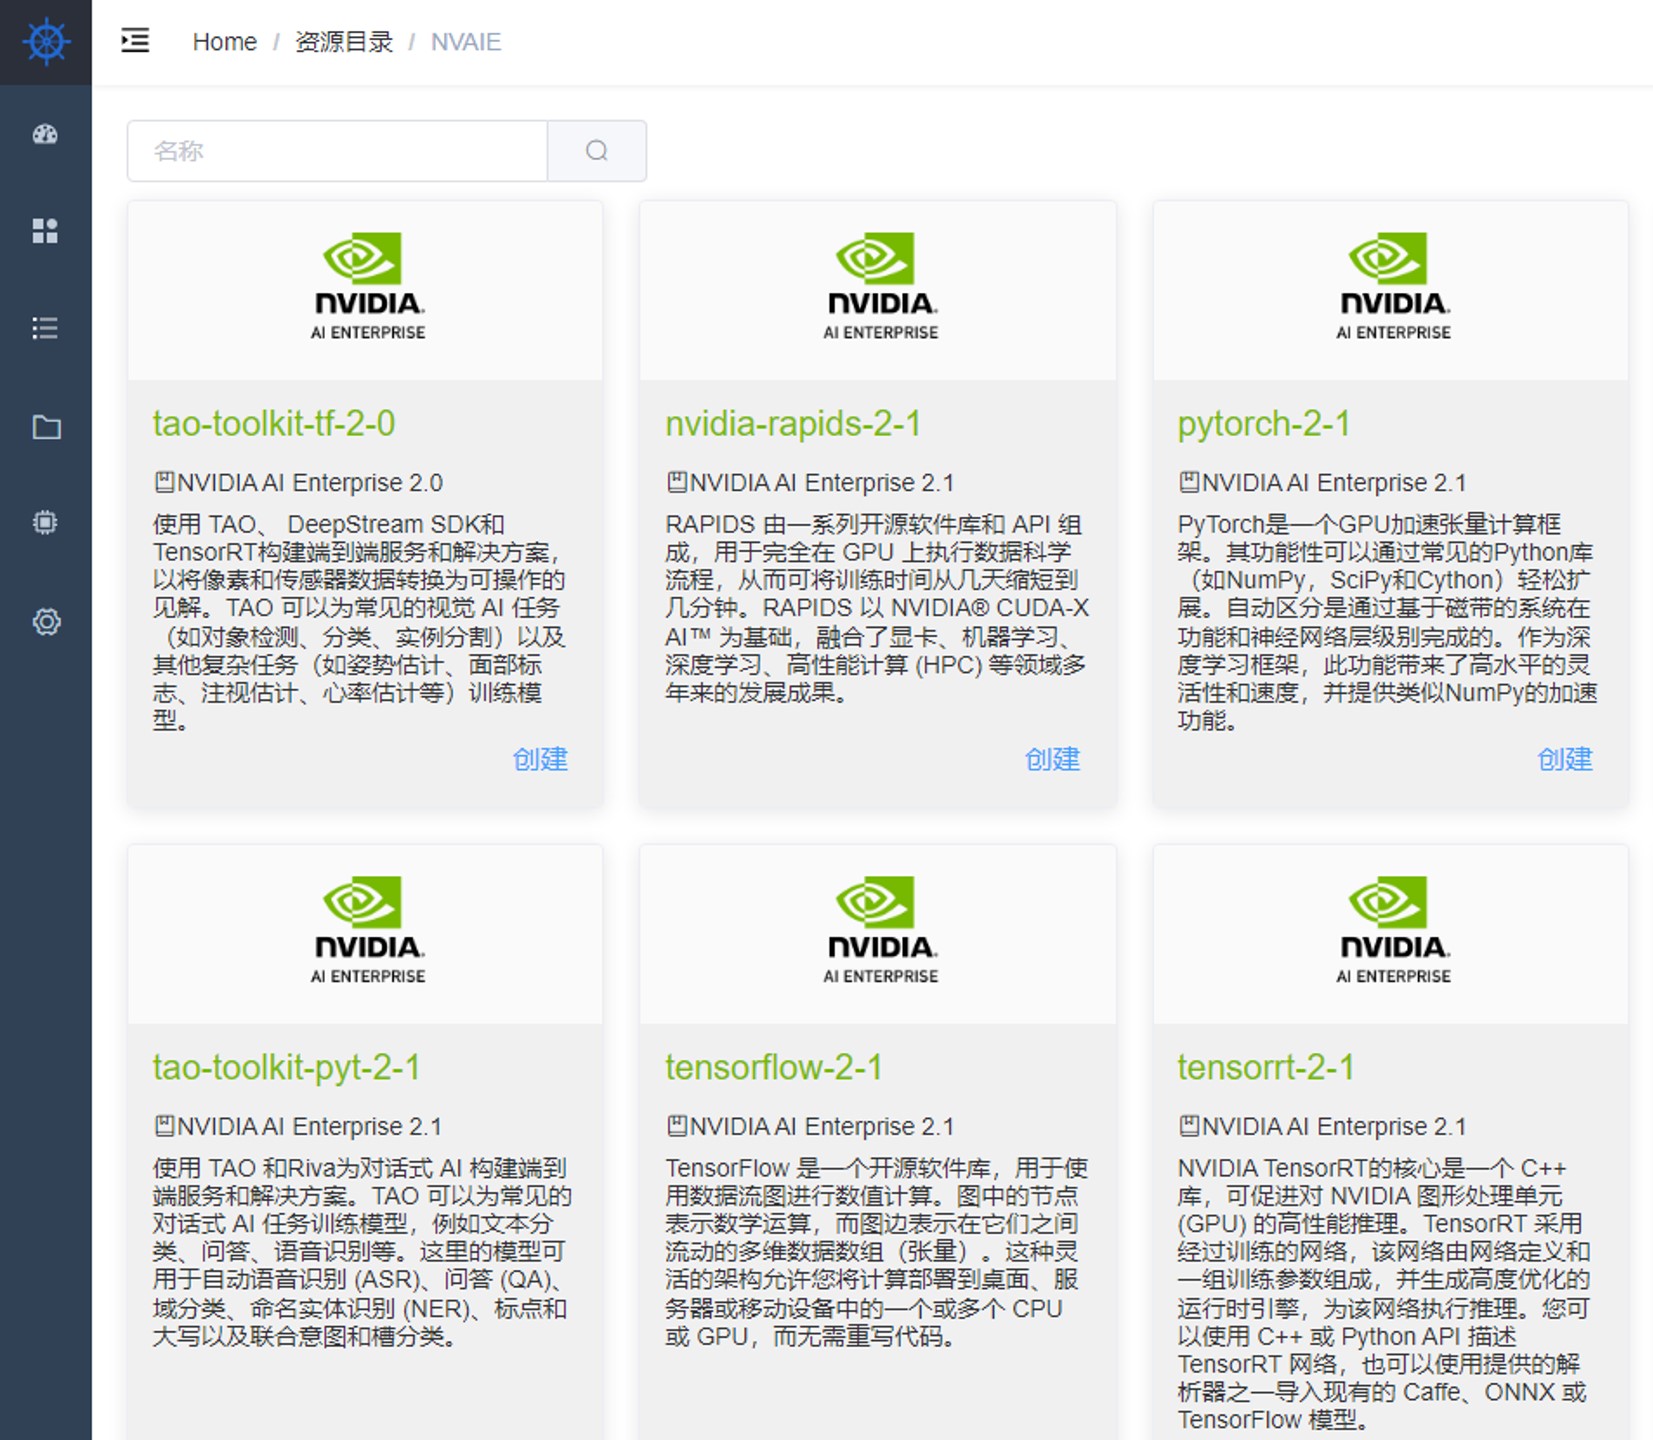Open the tensorrt-2-1 title
Viewport: 1653px width, 1440px height.
pyautogui.click(x=1266, y=1067)
